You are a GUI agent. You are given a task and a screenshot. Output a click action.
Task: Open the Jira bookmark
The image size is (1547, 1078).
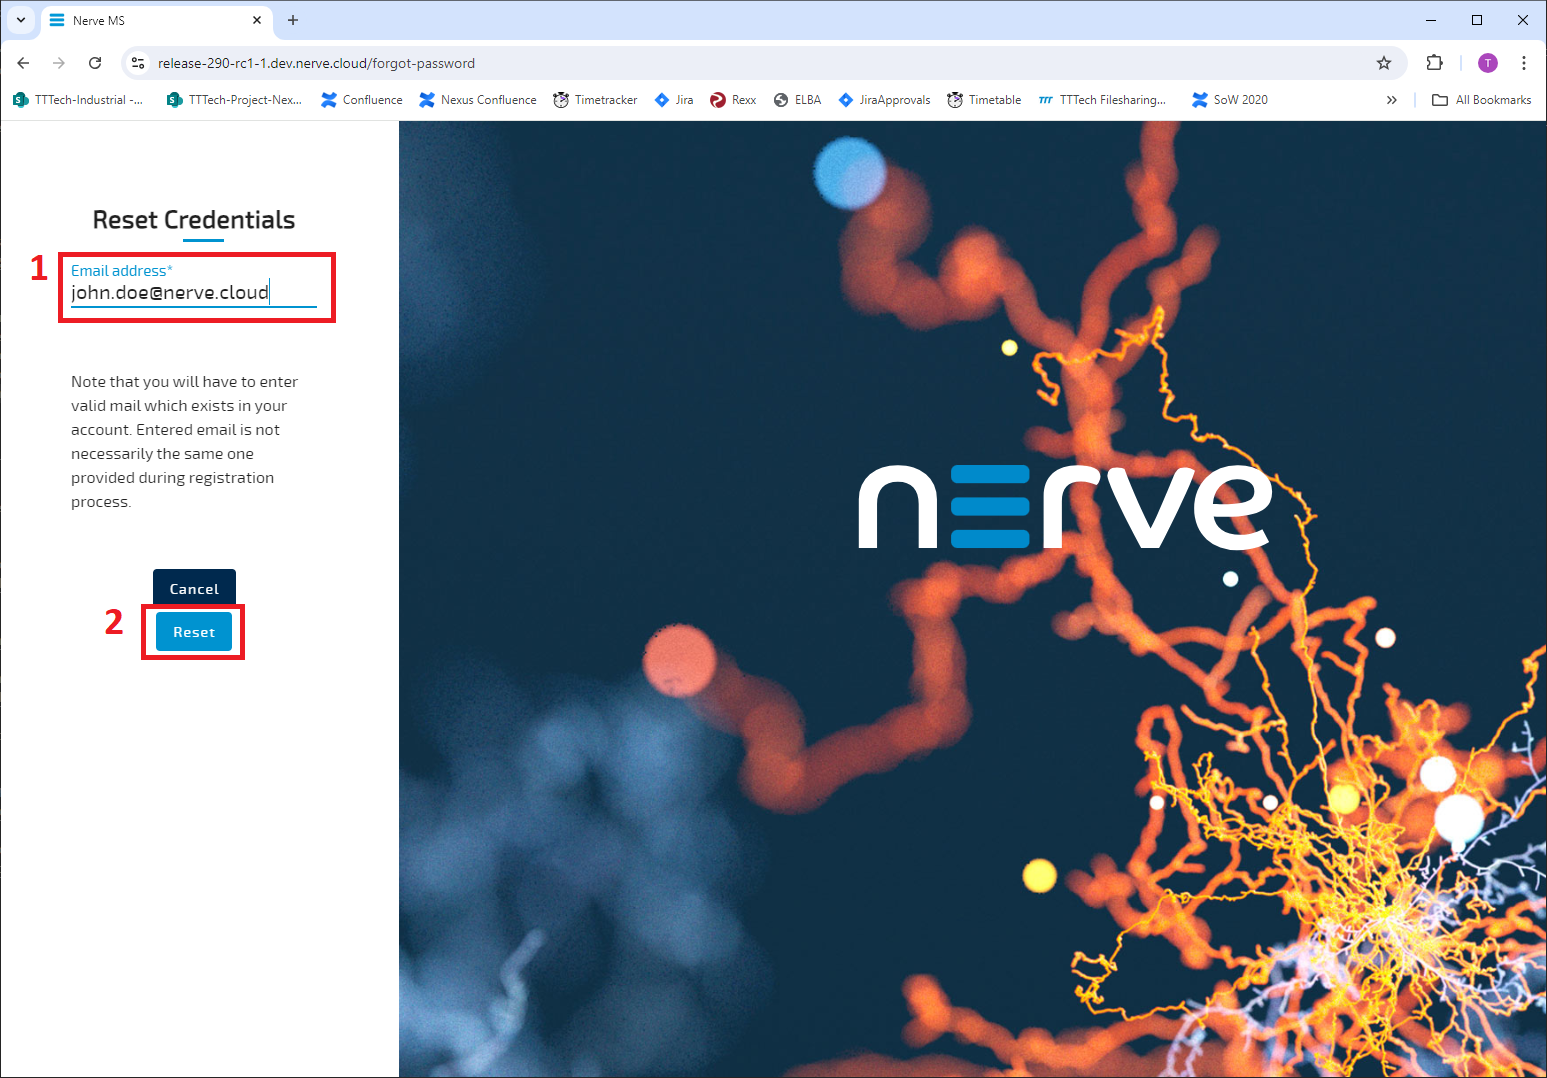pos(674,100)
